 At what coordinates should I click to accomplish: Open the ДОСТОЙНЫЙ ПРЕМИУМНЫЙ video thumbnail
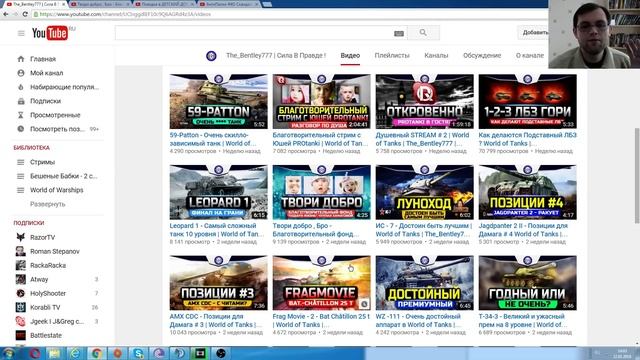coord(424,283)
